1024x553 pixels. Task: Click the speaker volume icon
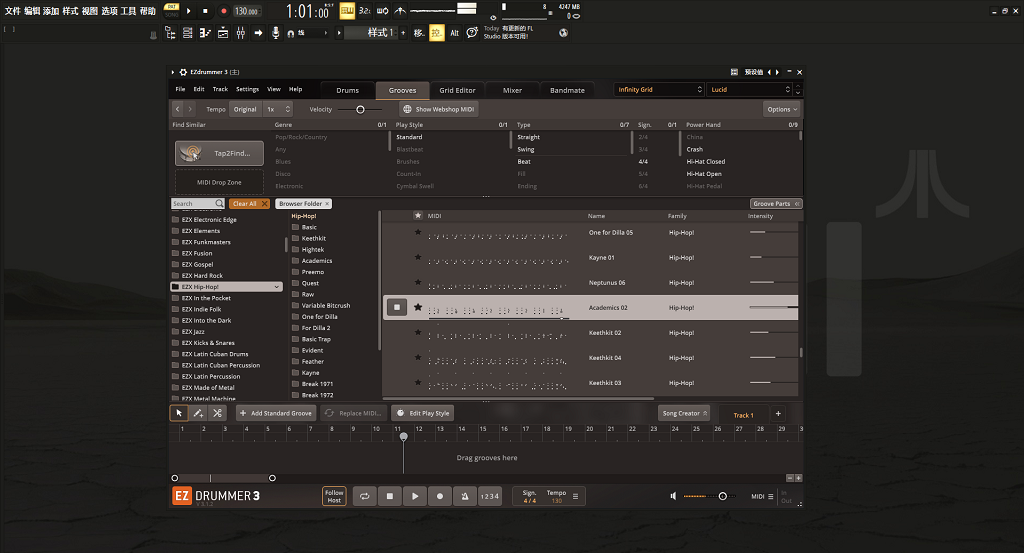pos(673,496)
